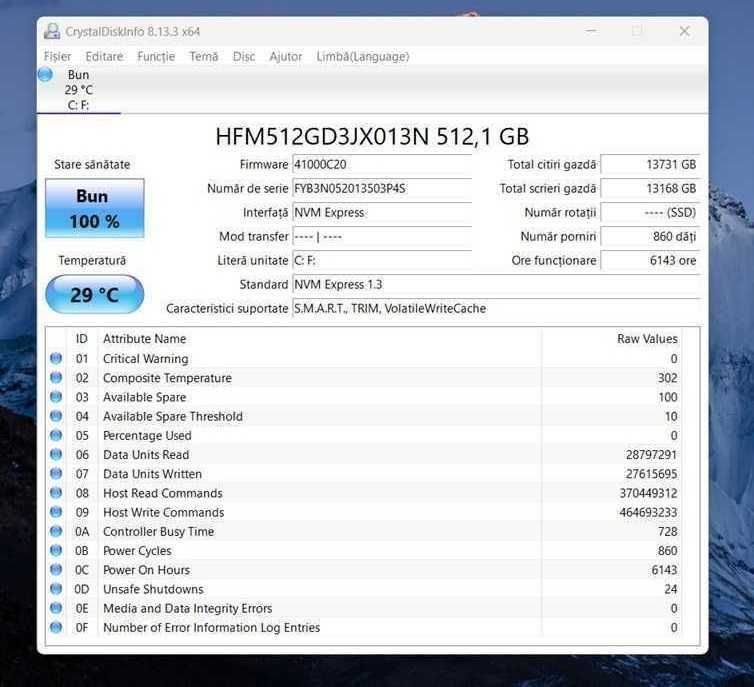Click the ID column header

coord(82,339)
